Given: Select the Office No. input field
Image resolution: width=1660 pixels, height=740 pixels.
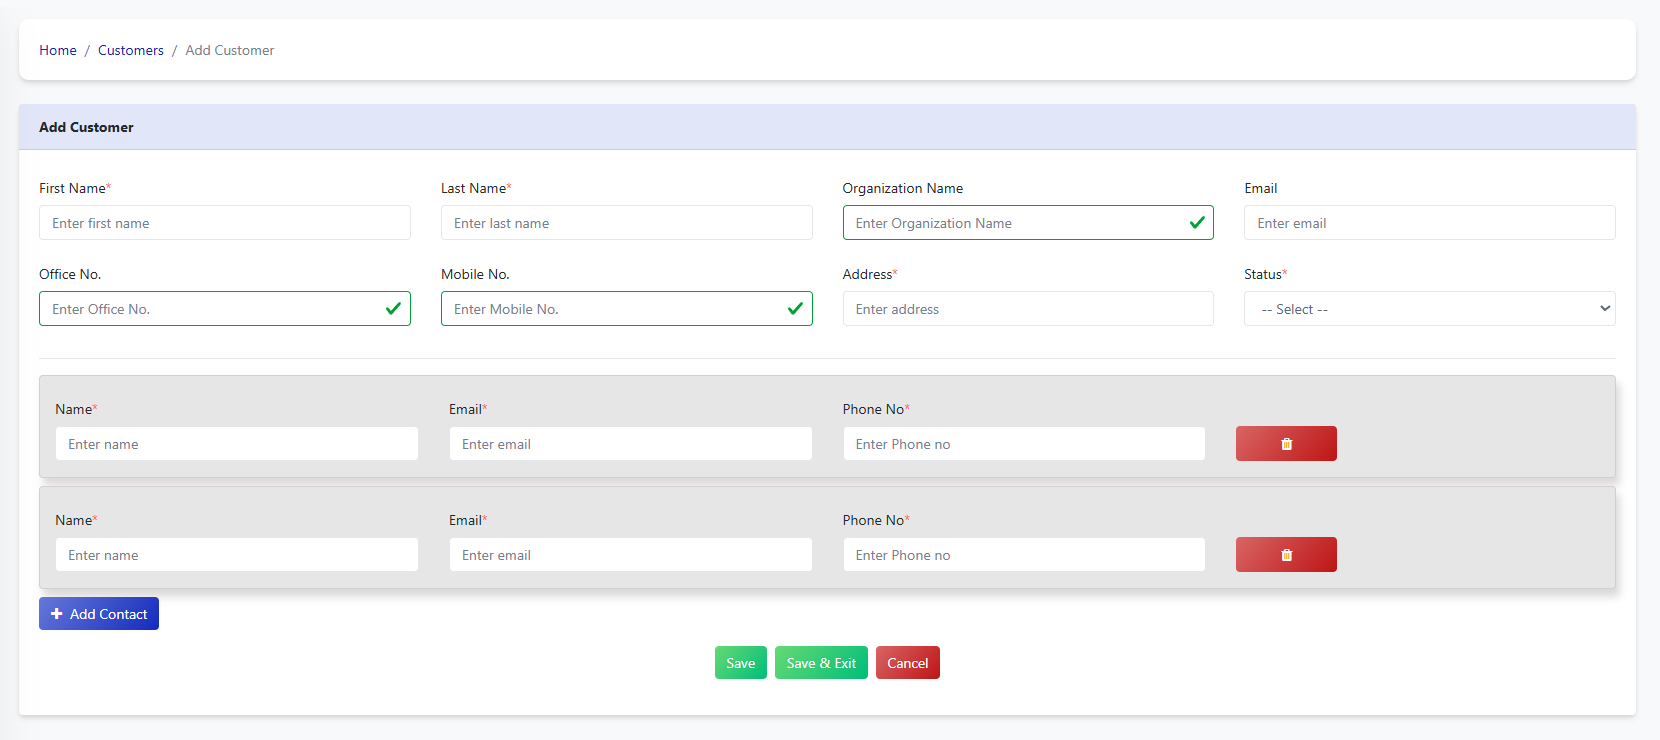Looking at the screenshot, I should coord(225,309).
